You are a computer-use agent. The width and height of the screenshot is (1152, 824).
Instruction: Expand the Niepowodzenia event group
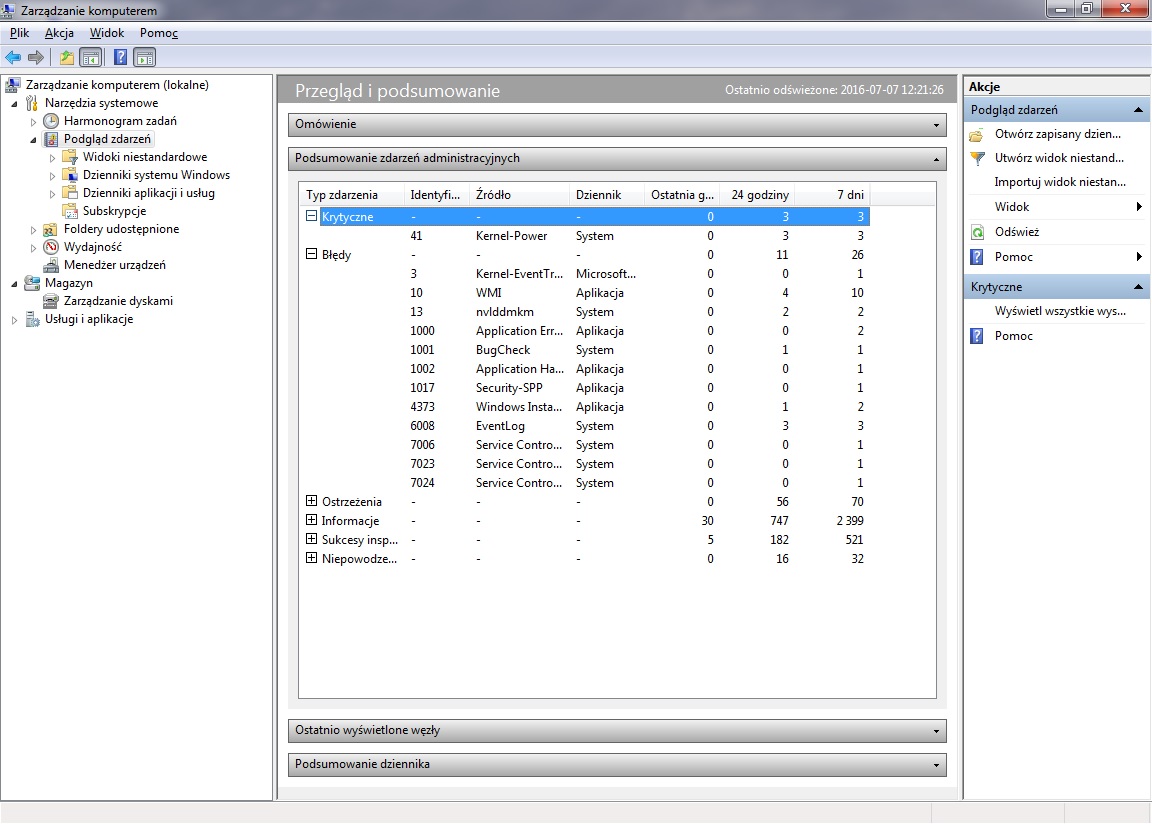click(x=312, y=558)
